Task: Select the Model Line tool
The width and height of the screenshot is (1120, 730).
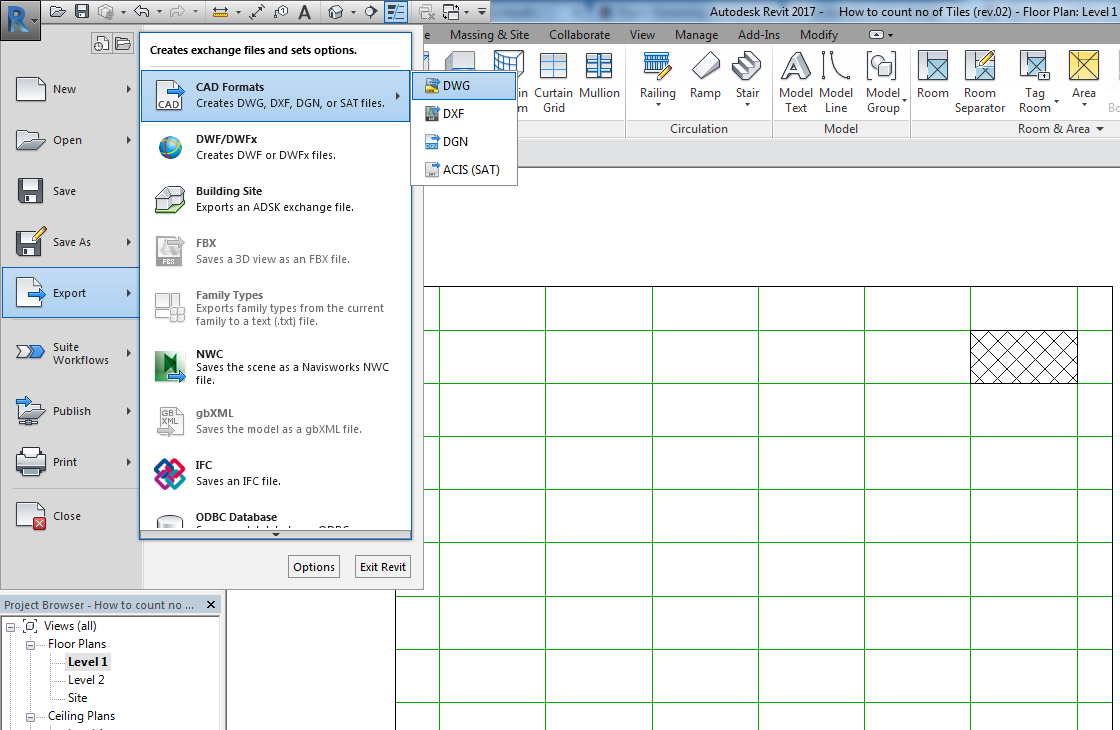Action: coord(836,78)
